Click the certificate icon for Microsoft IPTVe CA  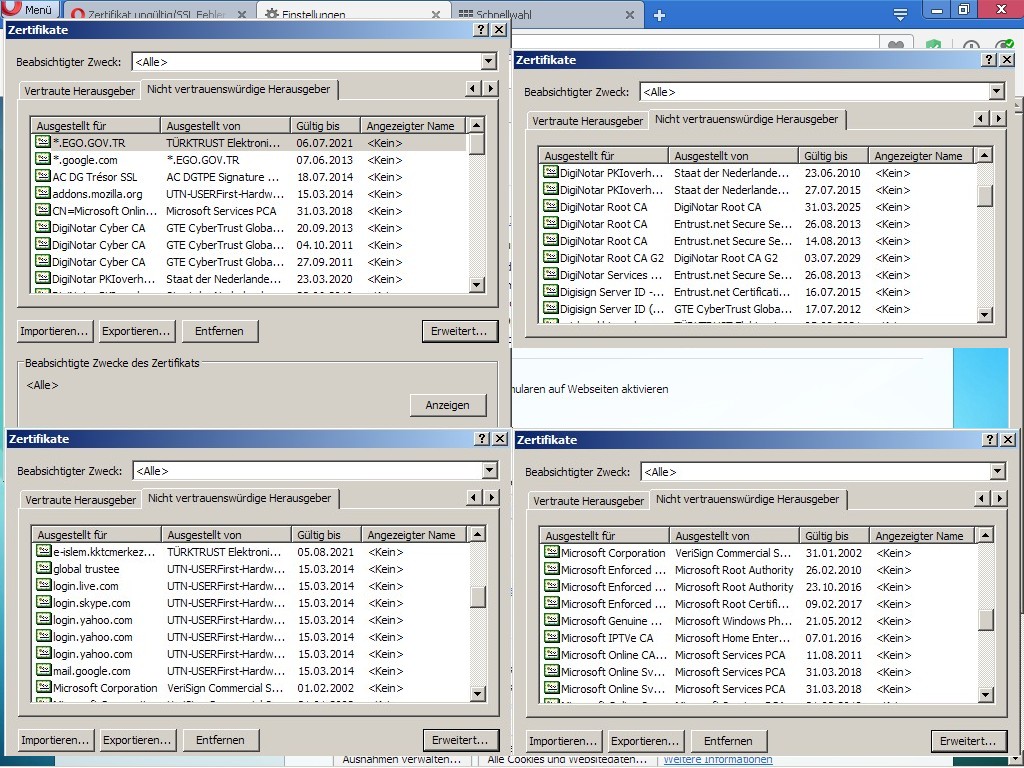click(x=552, y=637)
